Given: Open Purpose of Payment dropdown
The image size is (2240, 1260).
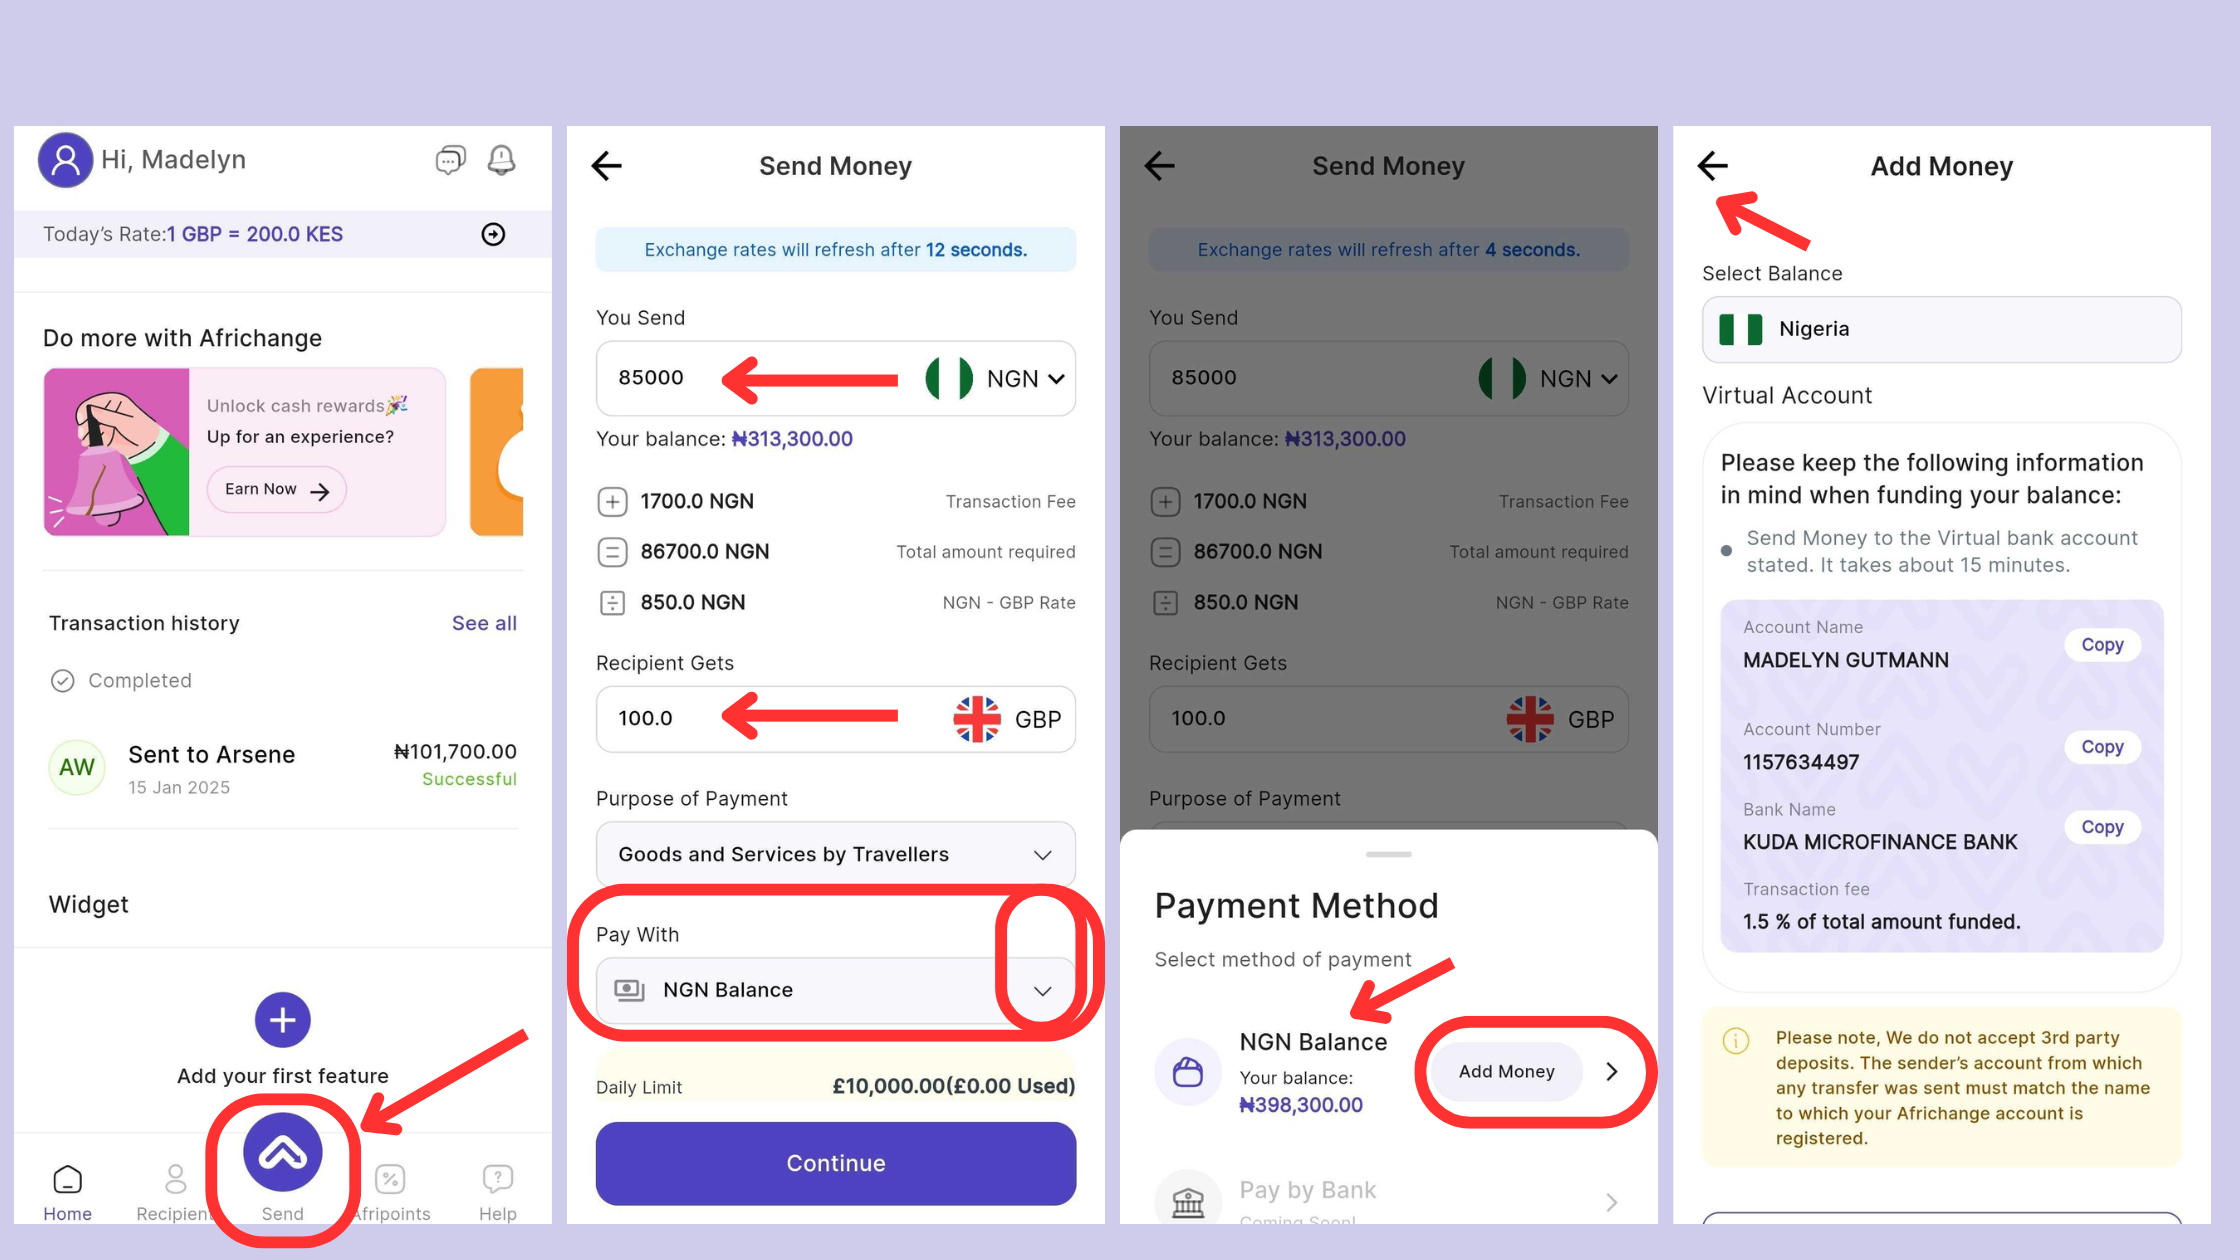Looking at the screenshot, I should tap(836, 854).
